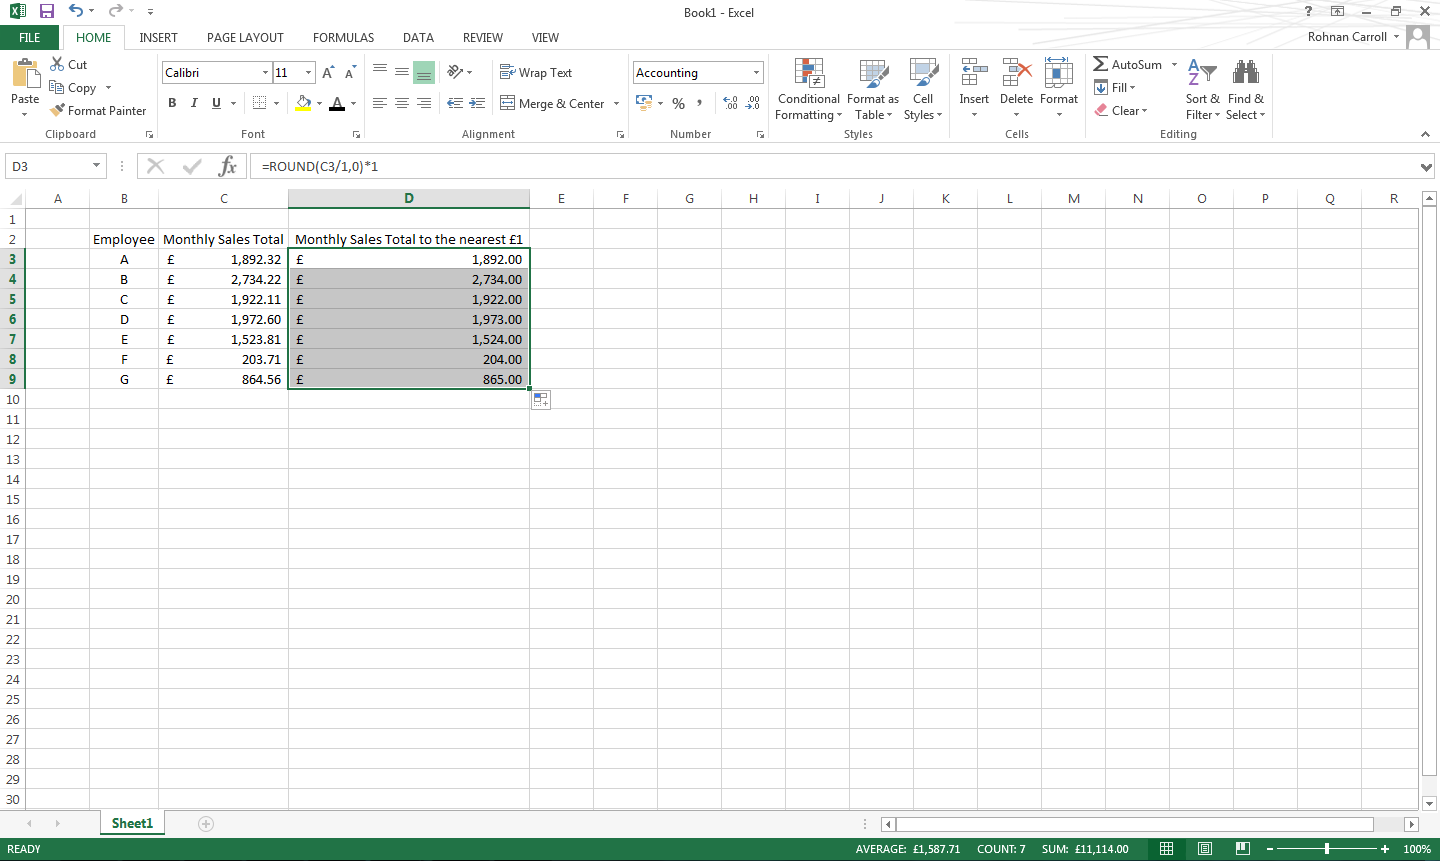
Task: Increase the indent
Action: [x=477, y=103]
